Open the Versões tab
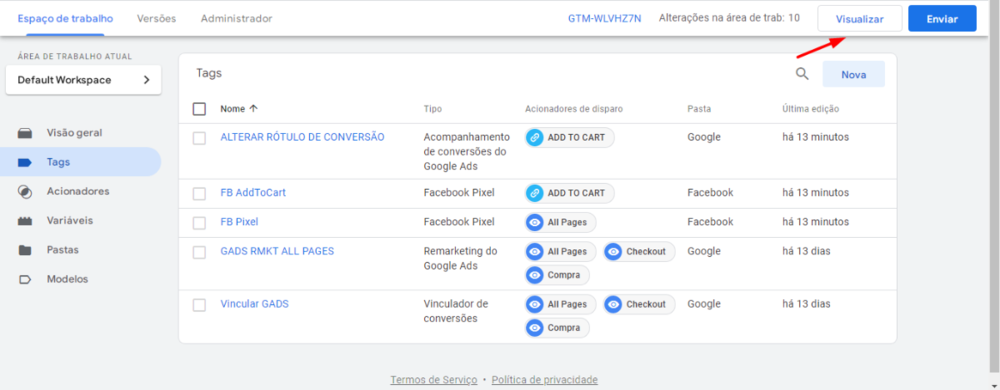The image size is (1000, 390). click(156, 18)
